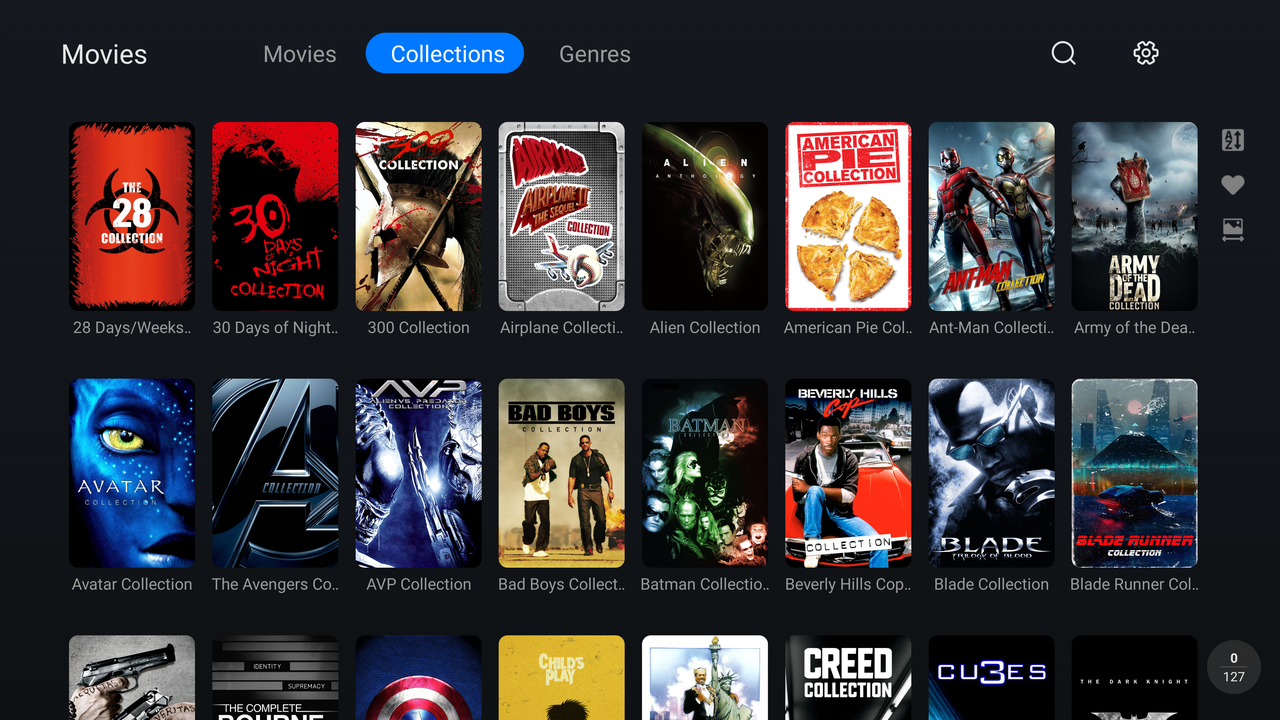Click the poster view mode icon

point(1233,230)
